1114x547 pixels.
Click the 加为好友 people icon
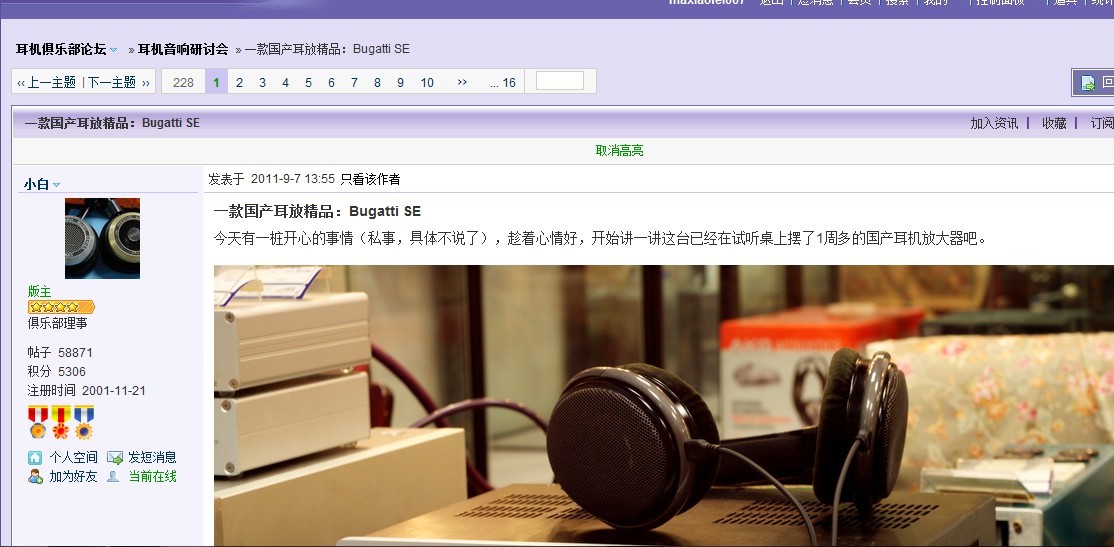35,477
